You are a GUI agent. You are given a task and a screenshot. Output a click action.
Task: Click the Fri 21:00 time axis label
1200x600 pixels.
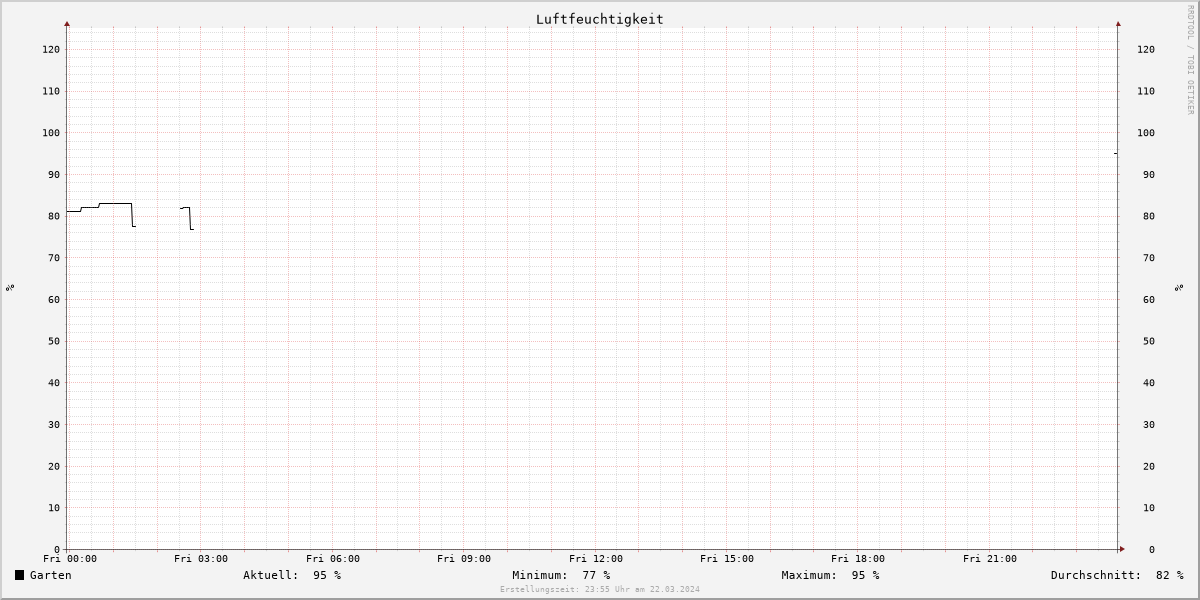pyautogui.click(x=990, y=559)
